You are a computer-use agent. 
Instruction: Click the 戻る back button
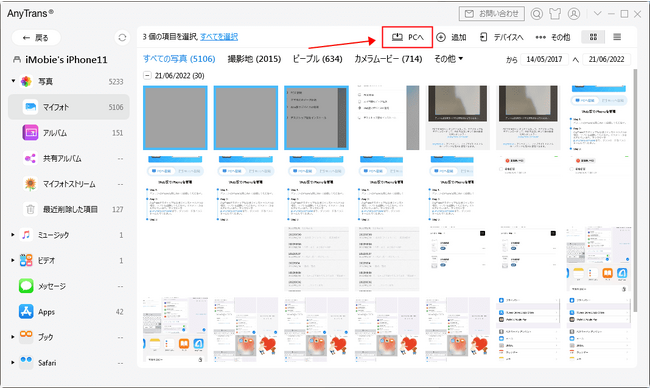[36, 38]
